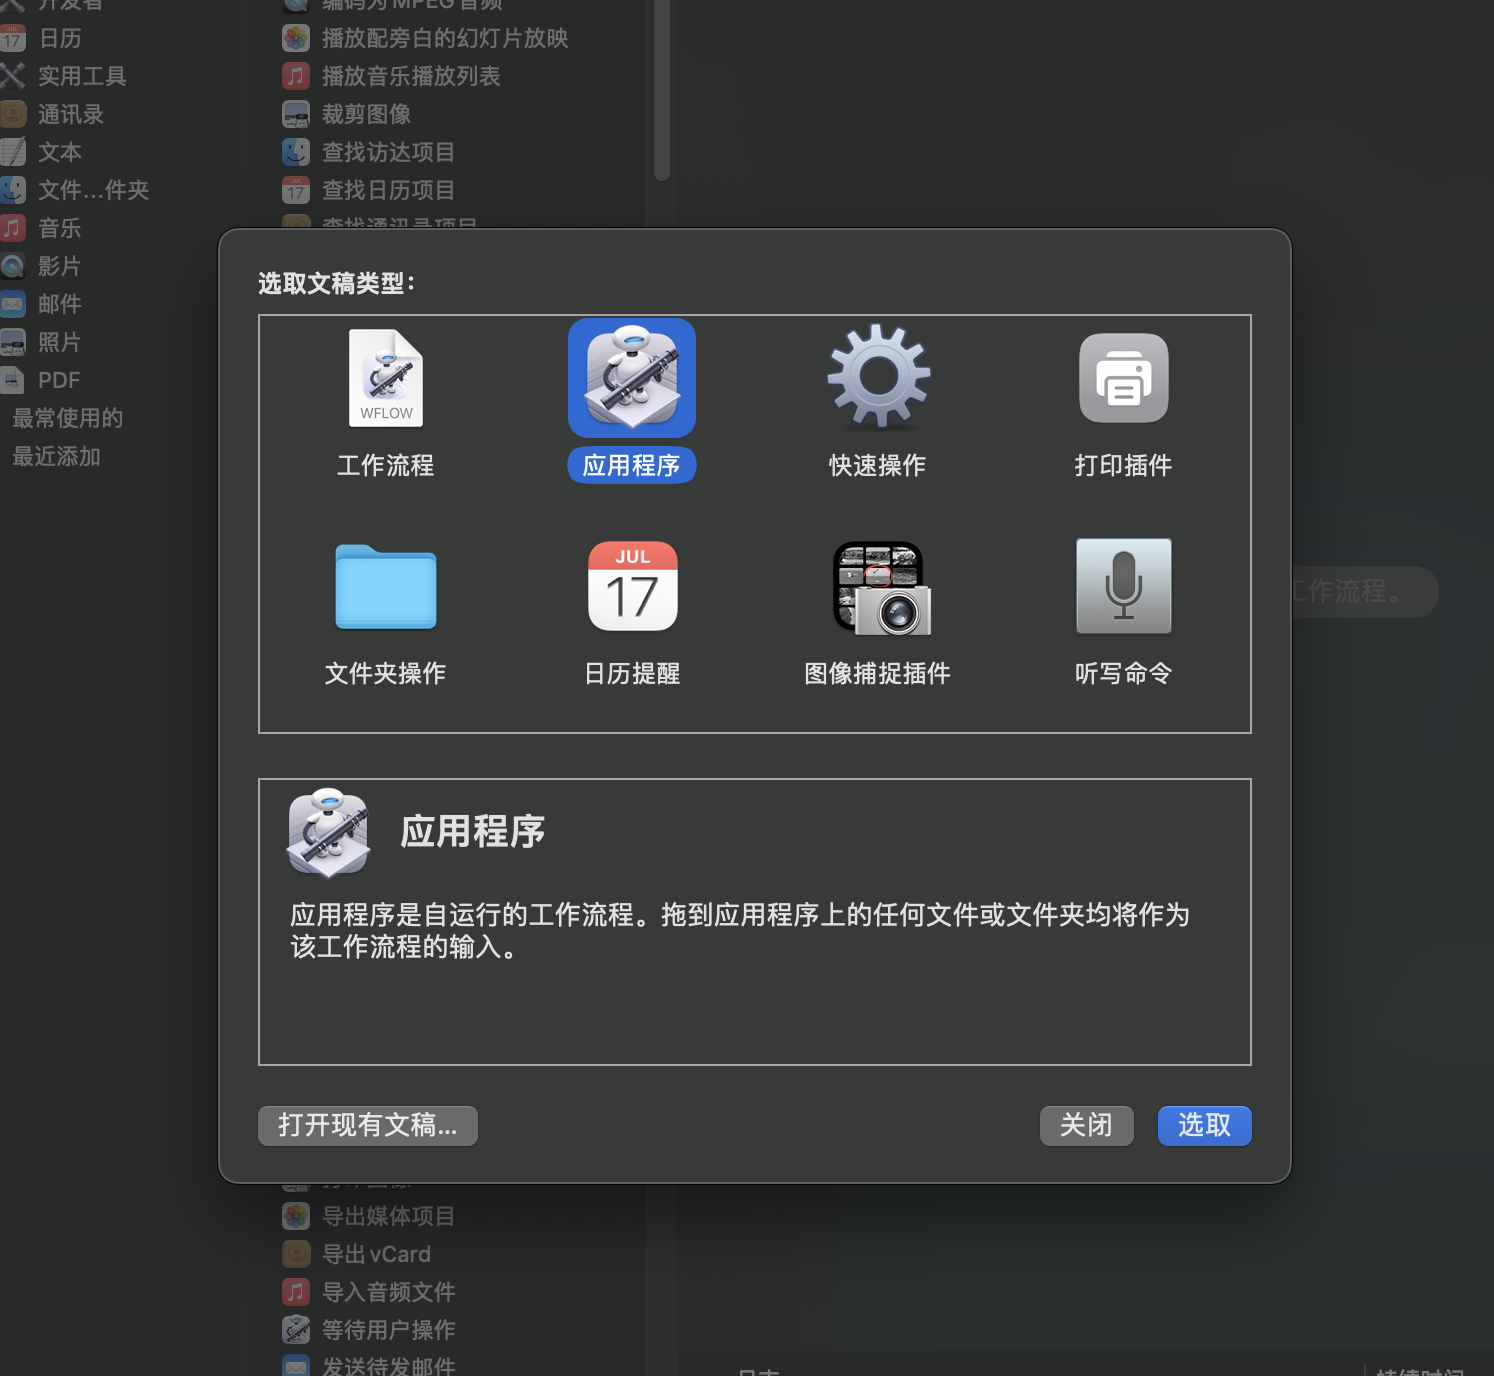
Task: Select the 应用程序 (Application) document type icon
Action: point(631,378)
